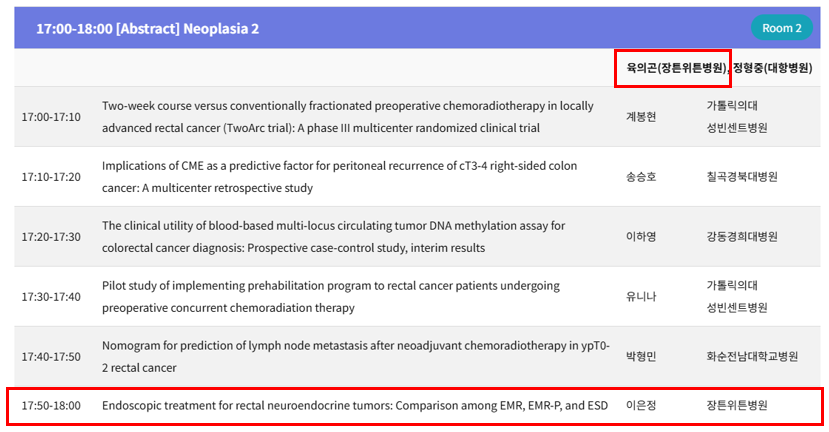Click the Room 2 badge
The height and width of the screenshot is (432, 829).
781,28
